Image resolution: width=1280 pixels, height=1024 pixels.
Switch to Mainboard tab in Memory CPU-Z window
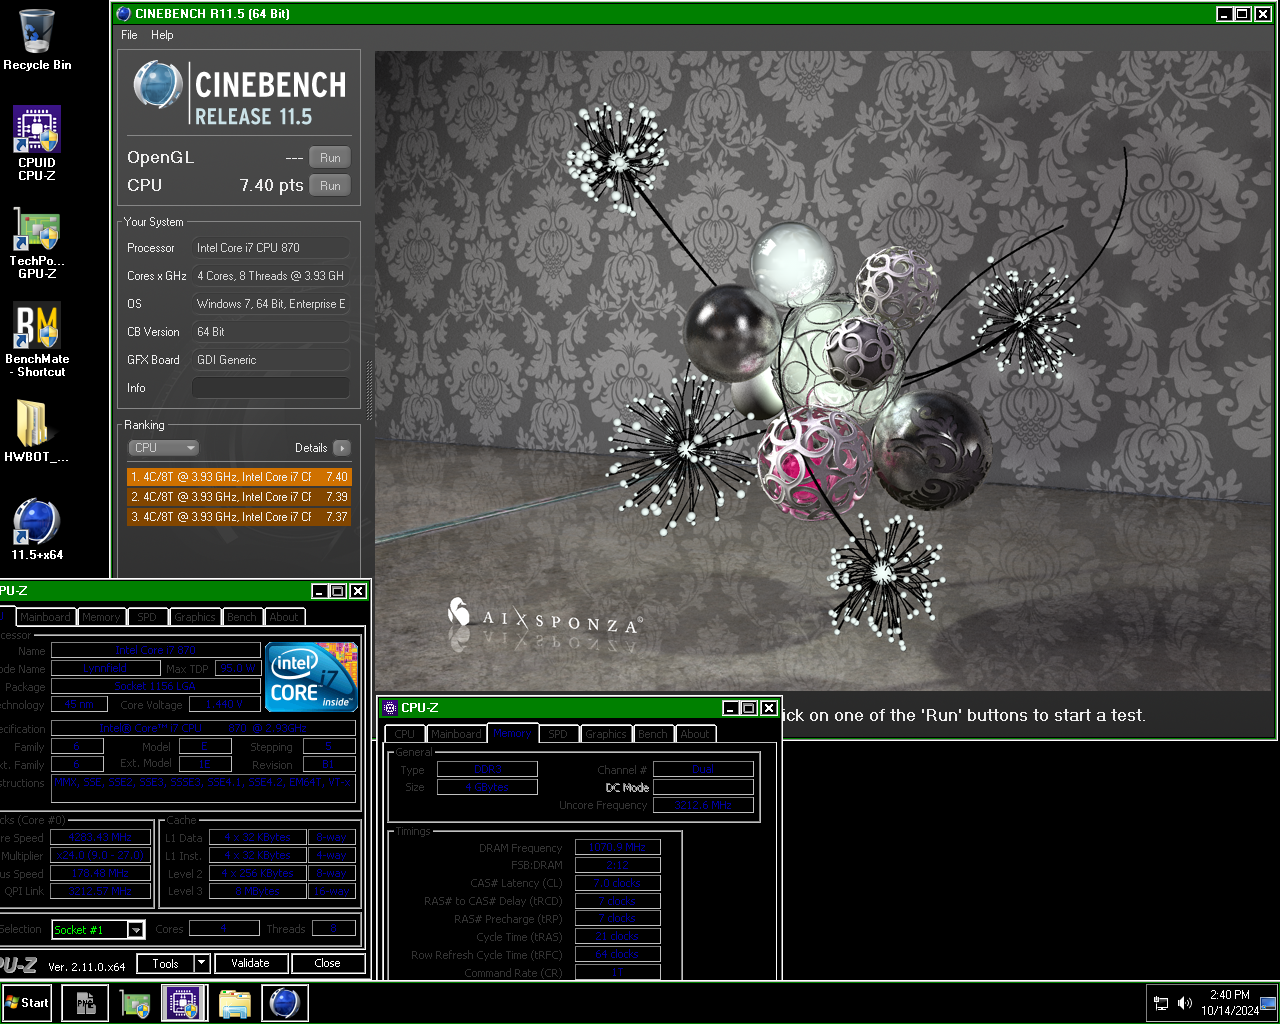tap(456, 734)
